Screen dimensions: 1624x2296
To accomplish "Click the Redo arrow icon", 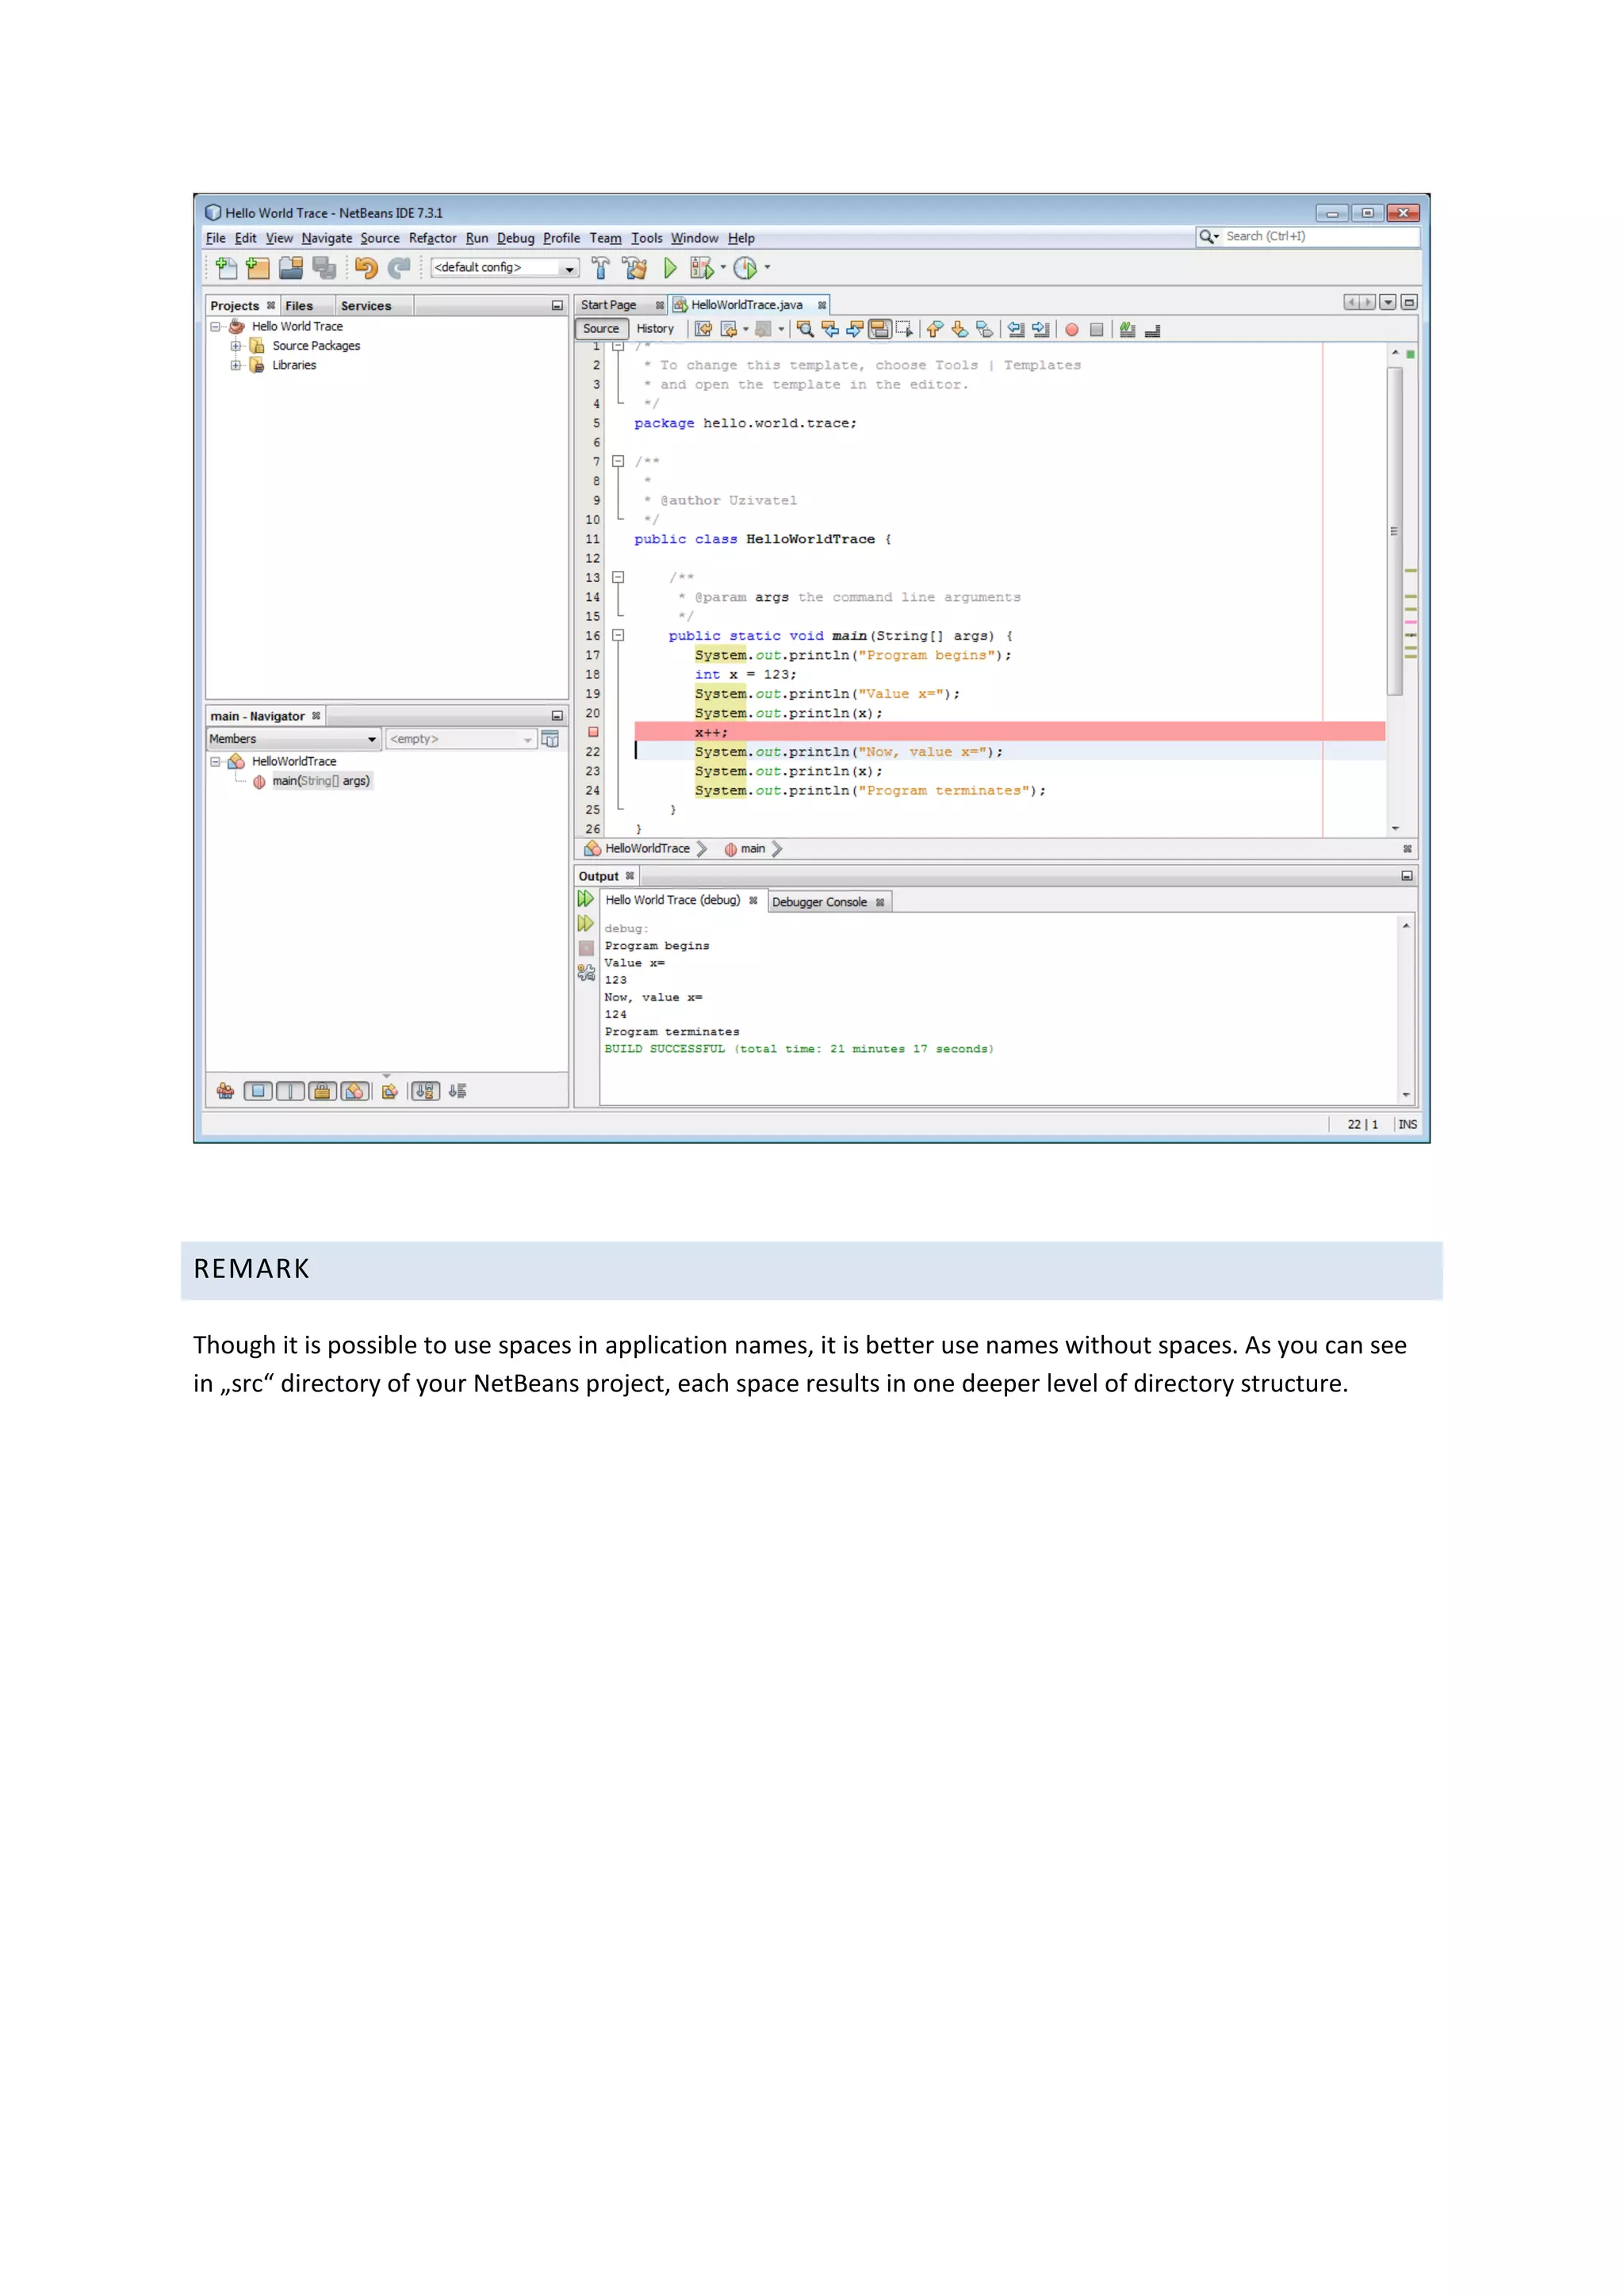I will coord(399,268).
